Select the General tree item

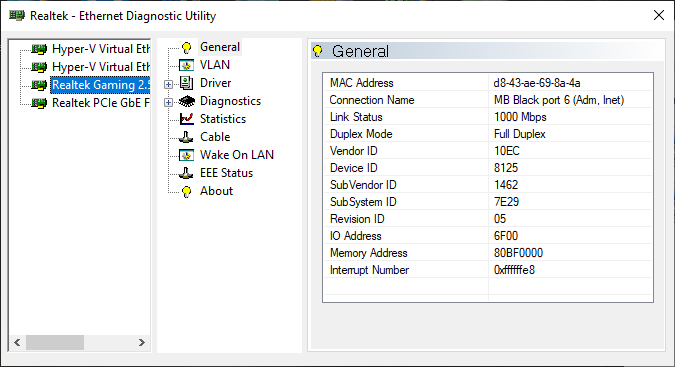click(220, 47)
